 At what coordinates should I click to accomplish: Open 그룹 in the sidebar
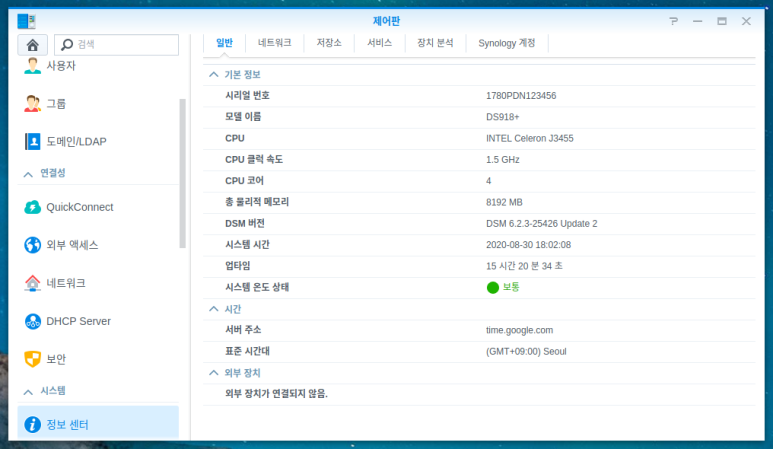[x=56, y=104]
